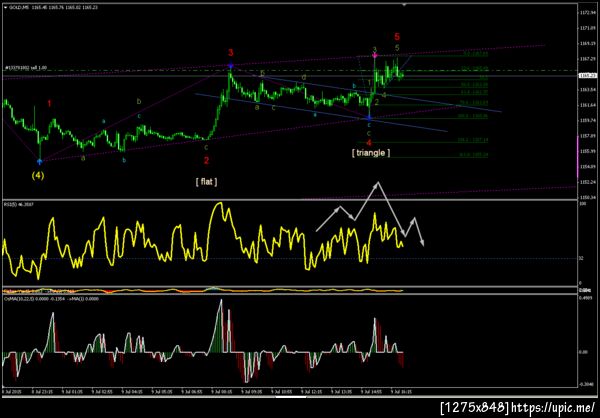Screen dimensions: 600x418
Task: Click the blue arrow marker above (4)
Action: pos(40,161)
